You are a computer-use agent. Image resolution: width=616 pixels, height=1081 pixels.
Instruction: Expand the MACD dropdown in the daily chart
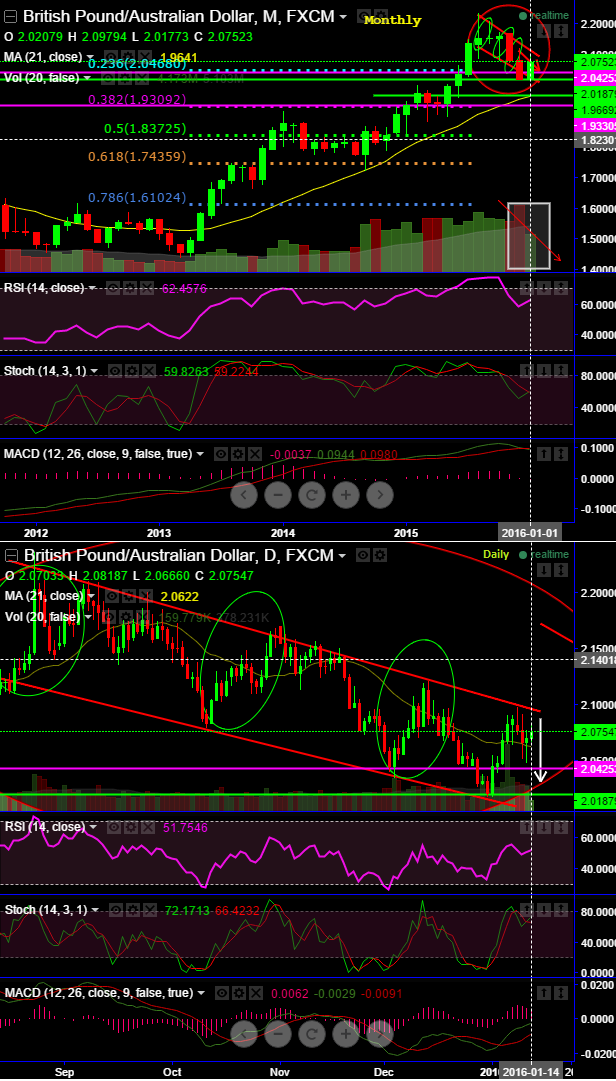(200, 993)
